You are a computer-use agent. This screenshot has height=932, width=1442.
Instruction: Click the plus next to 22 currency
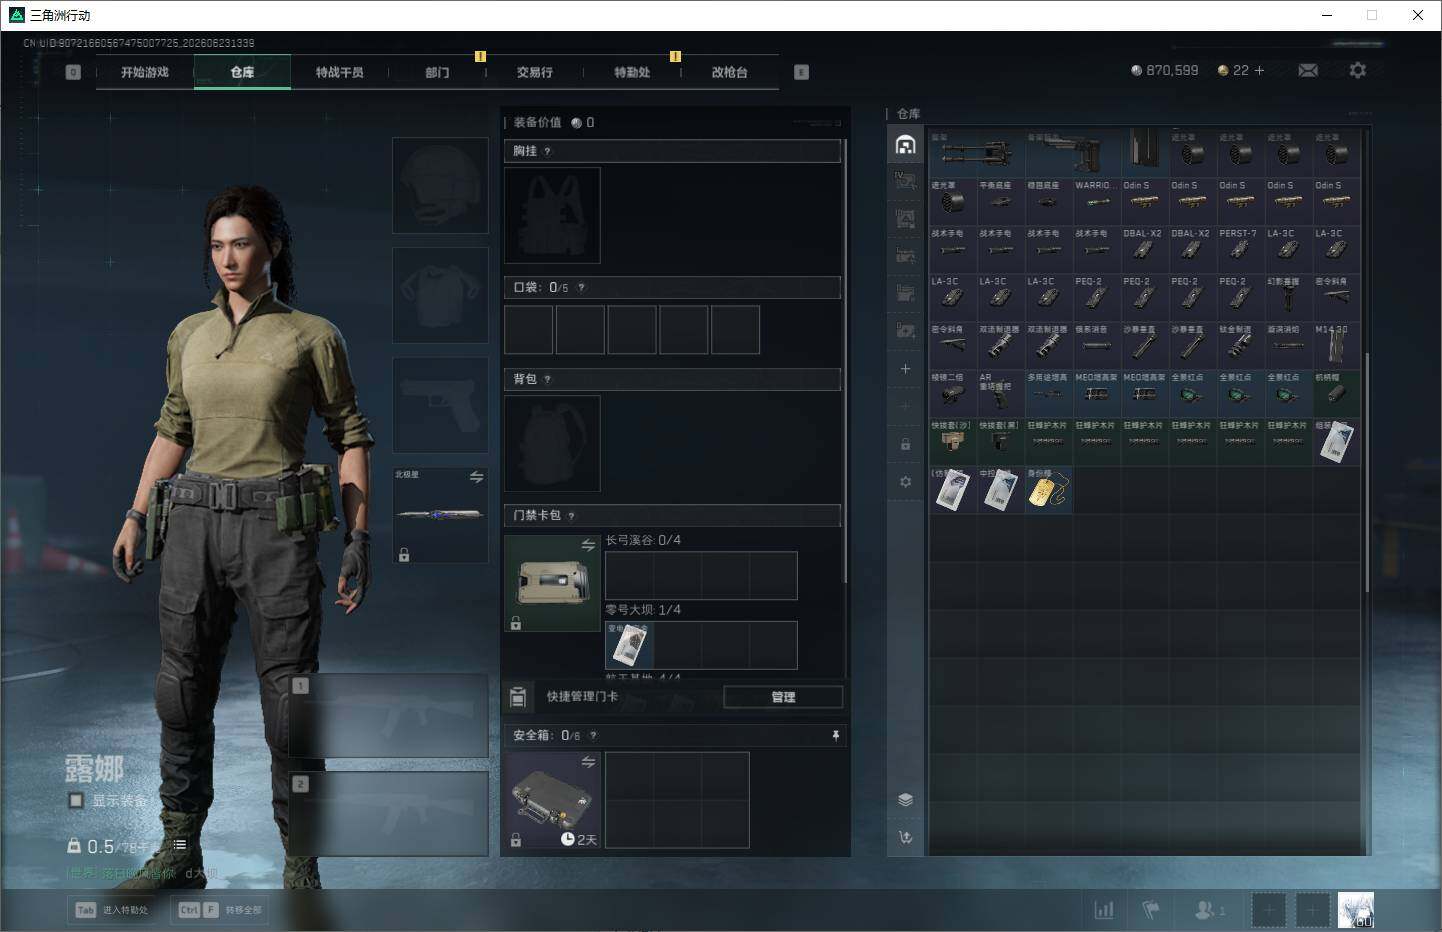pos(1259,70)
